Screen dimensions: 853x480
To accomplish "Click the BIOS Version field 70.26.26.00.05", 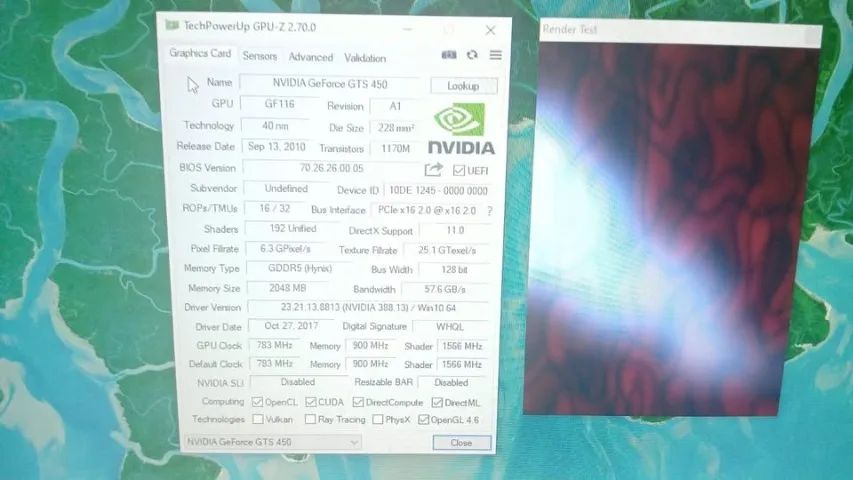I will point(331,168).
